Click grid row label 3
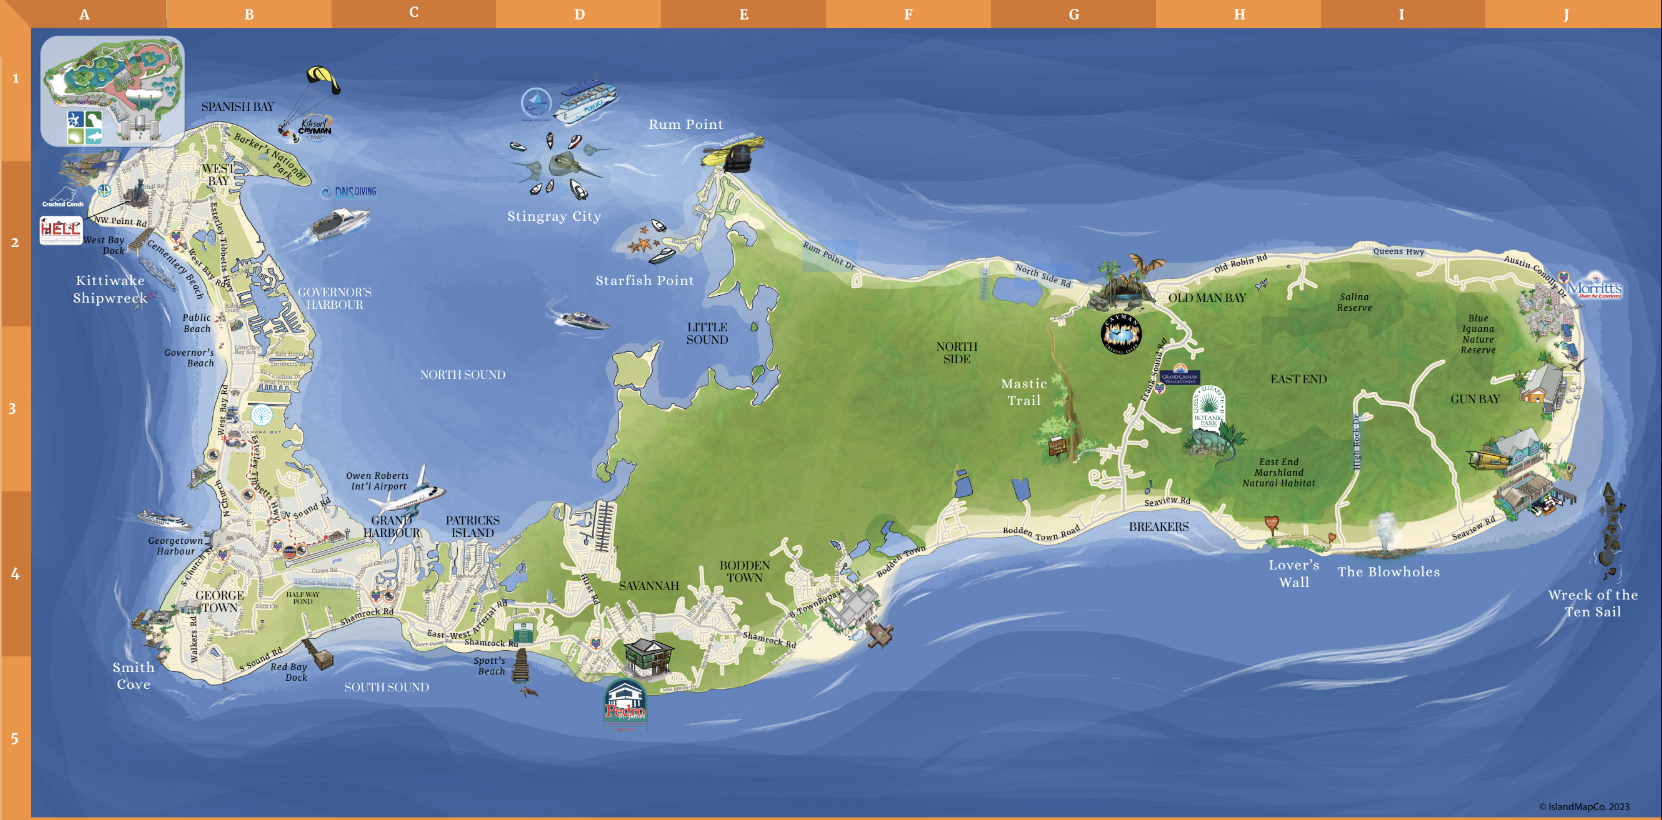 click(14, 408)
